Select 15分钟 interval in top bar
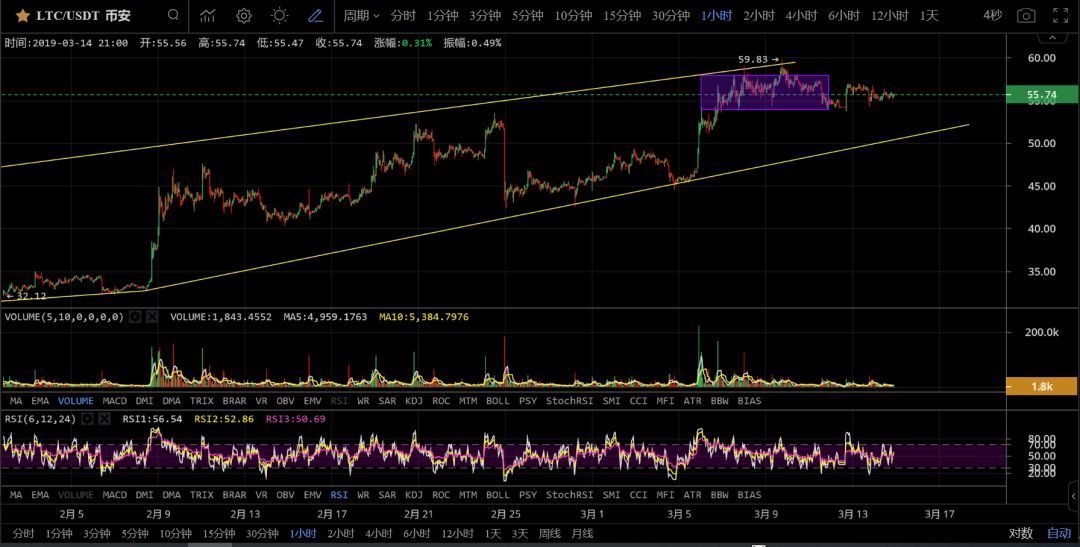The width and height of the screenshot is (1080, 547). pos(623,15)
